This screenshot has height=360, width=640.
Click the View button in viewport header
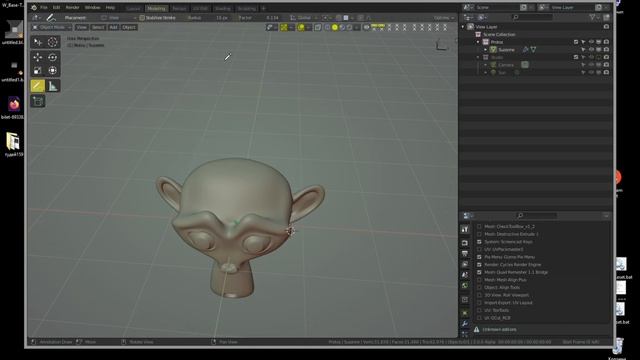[81, 27]
